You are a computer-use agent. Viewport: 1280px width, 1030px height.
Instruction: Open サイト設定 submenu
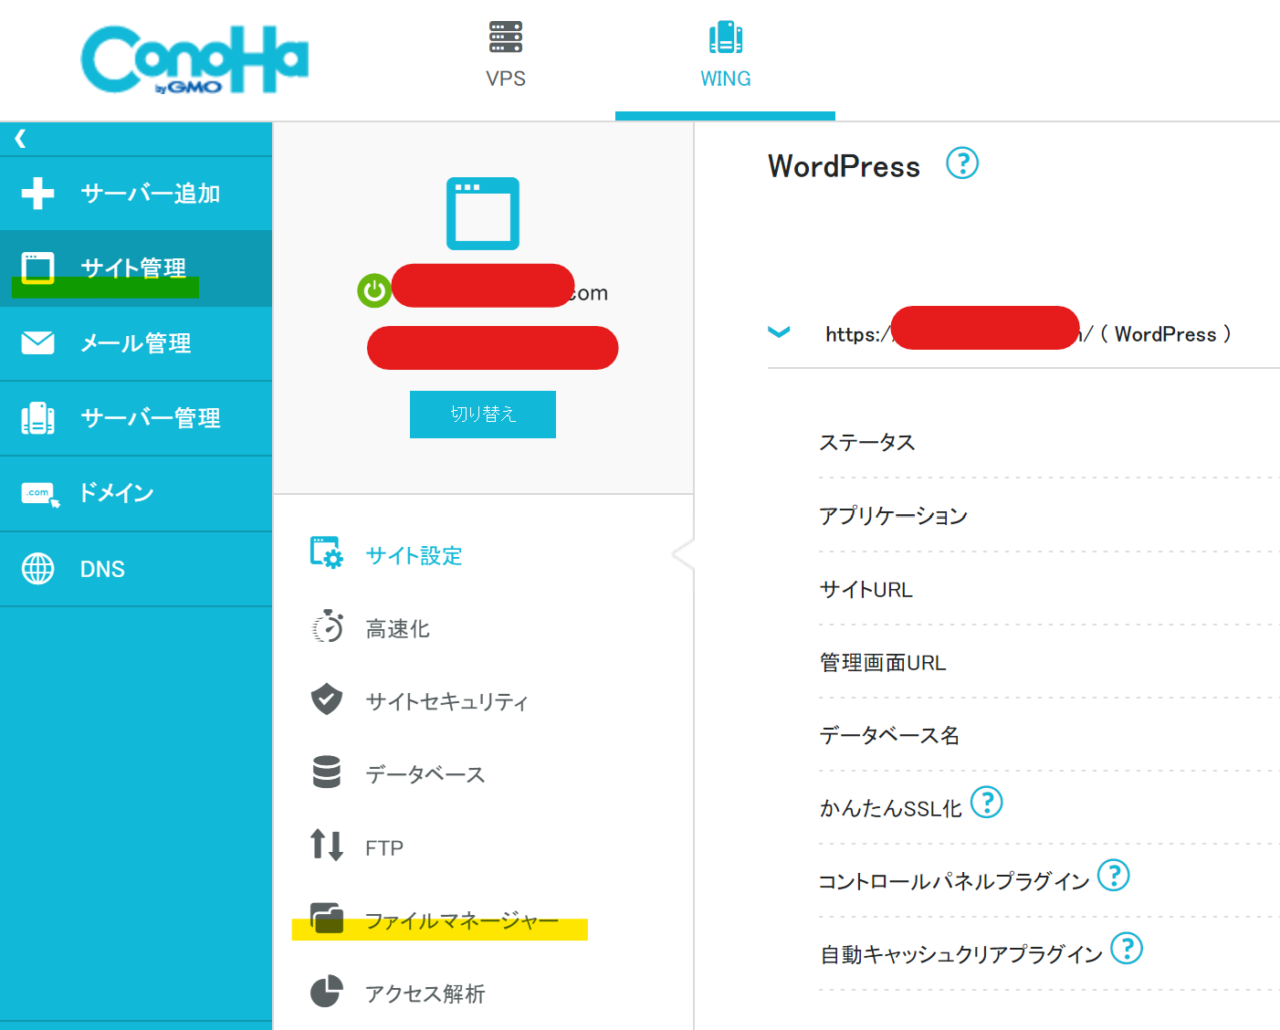click(x=414, y=555)
